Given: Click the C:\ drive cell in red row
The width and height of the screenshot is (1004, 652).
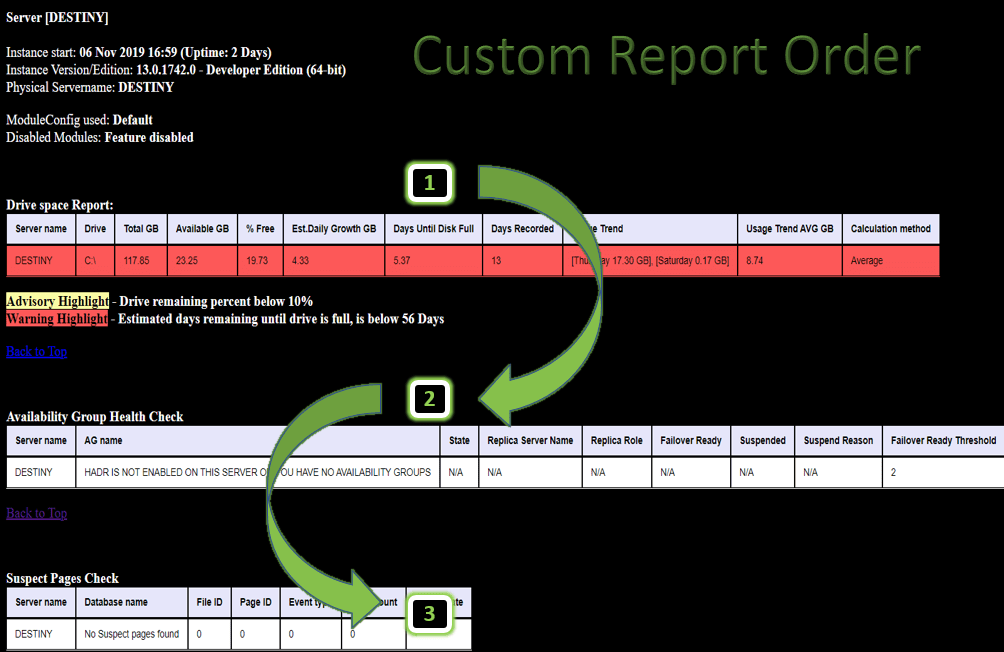Looking at the screenshot, I should pyautogui.click(x=95, y=261).
